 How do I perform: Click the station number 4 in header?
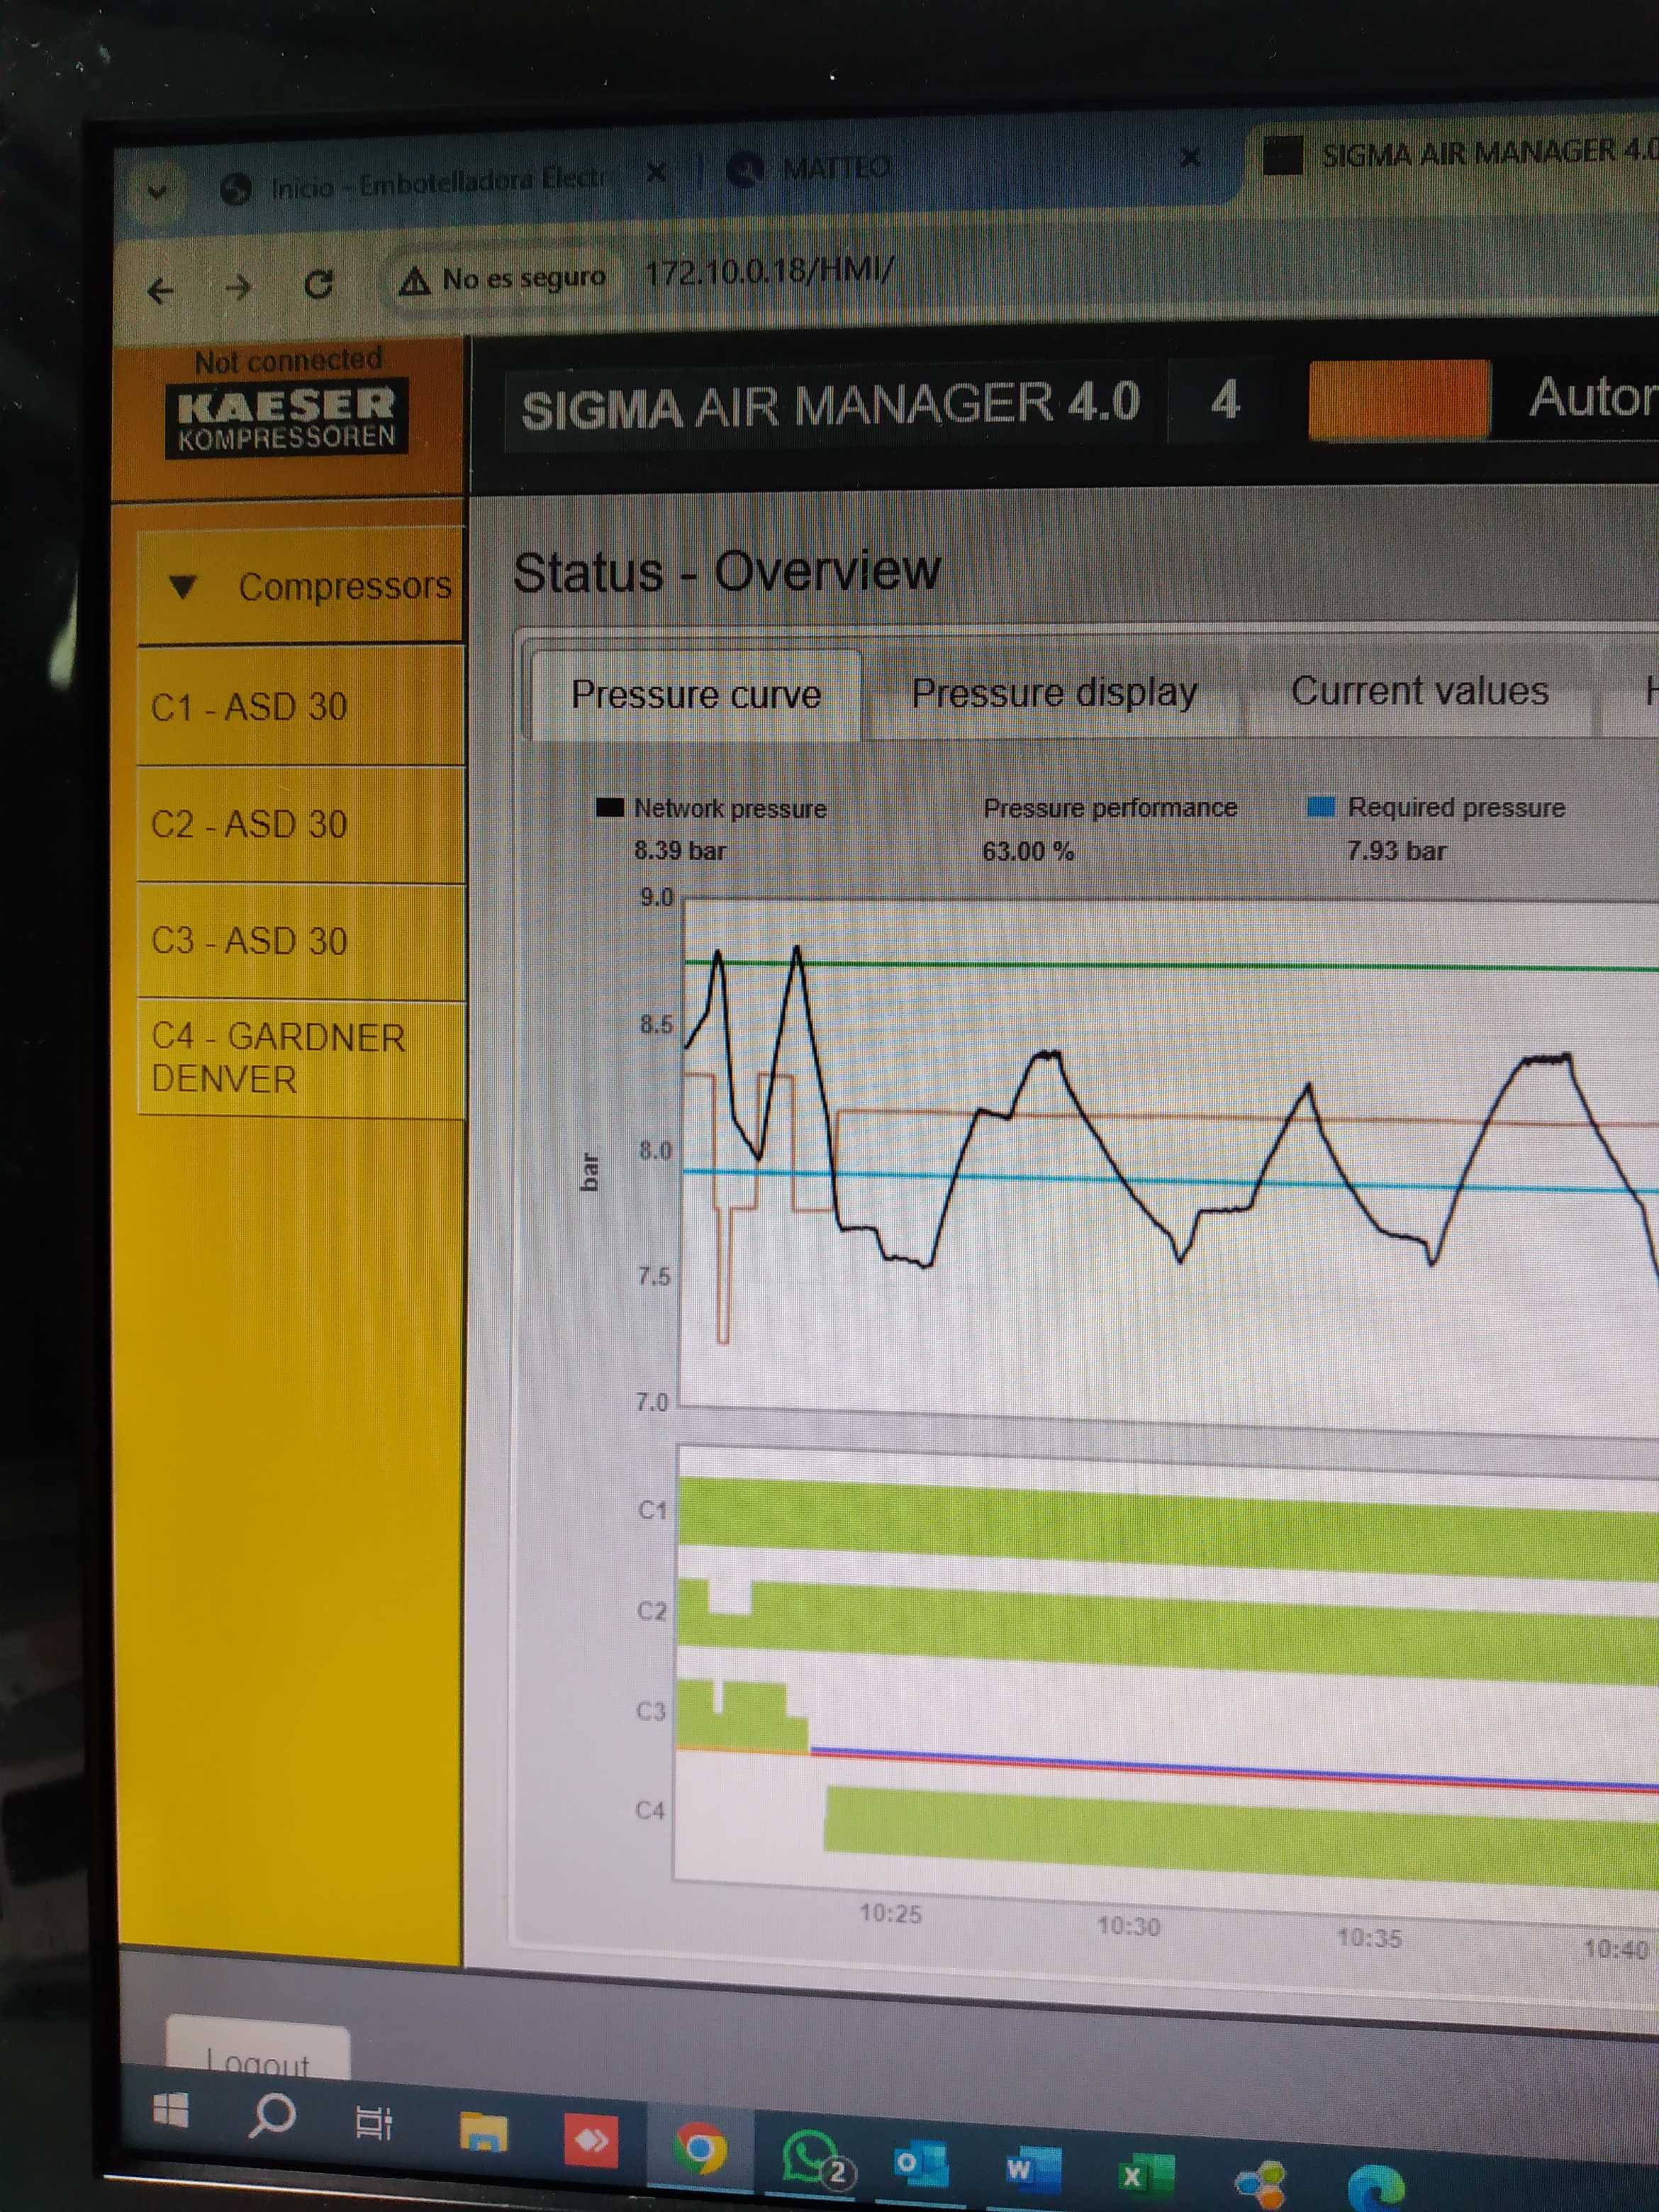click(x=1225, y=401)
